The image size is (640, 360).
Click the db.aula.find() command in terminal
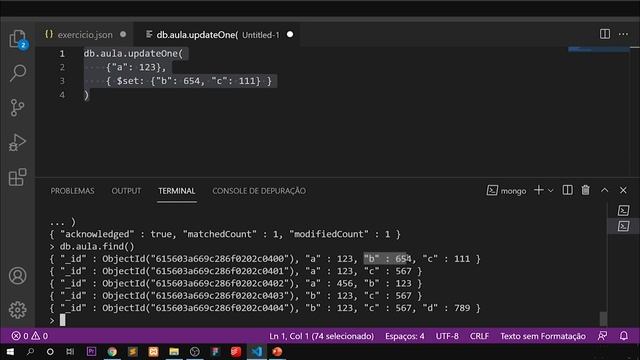pos(97,247)
